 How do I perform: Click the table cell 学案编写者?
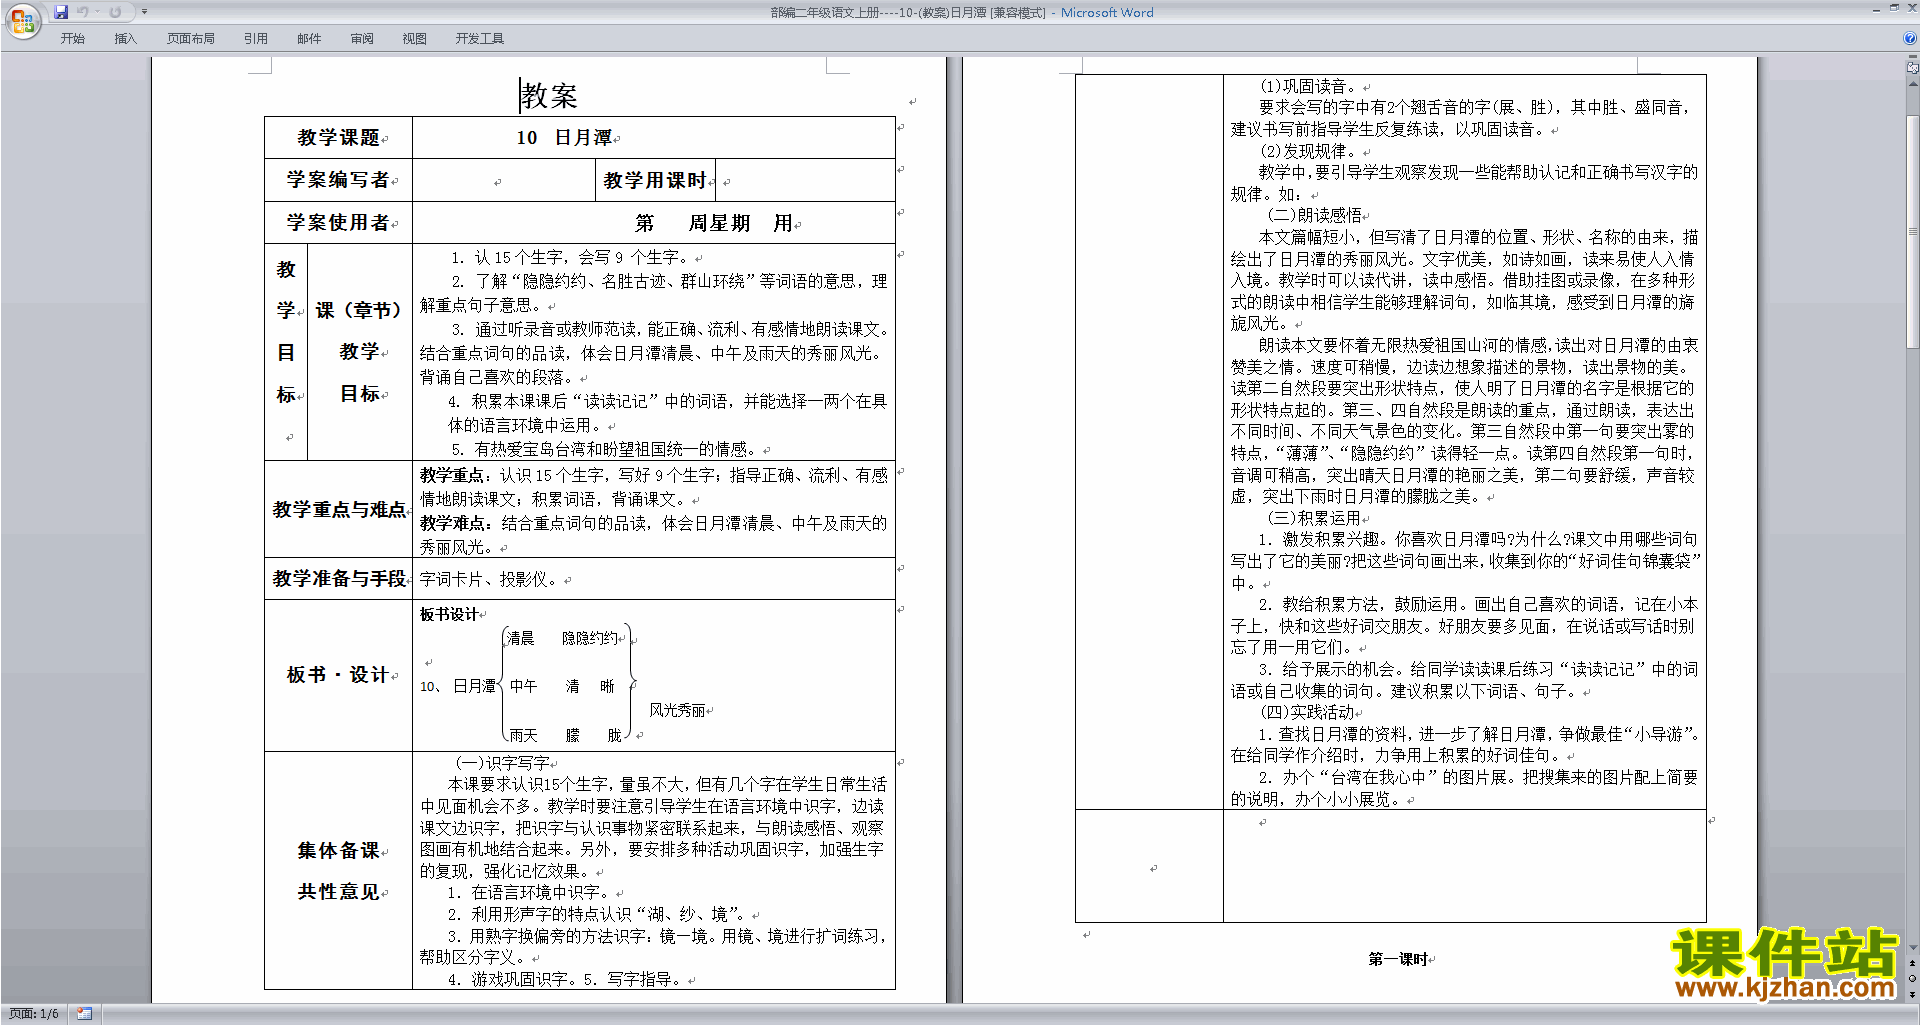pos(338,180)
